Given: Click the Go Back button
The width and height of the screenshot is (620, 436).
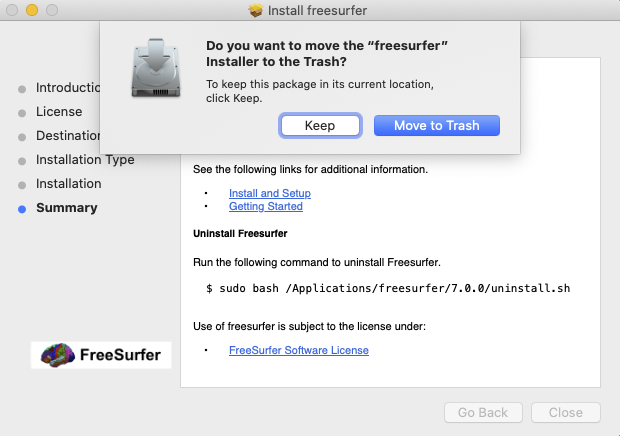Looking at the screenshot, I should click(483, 412).
